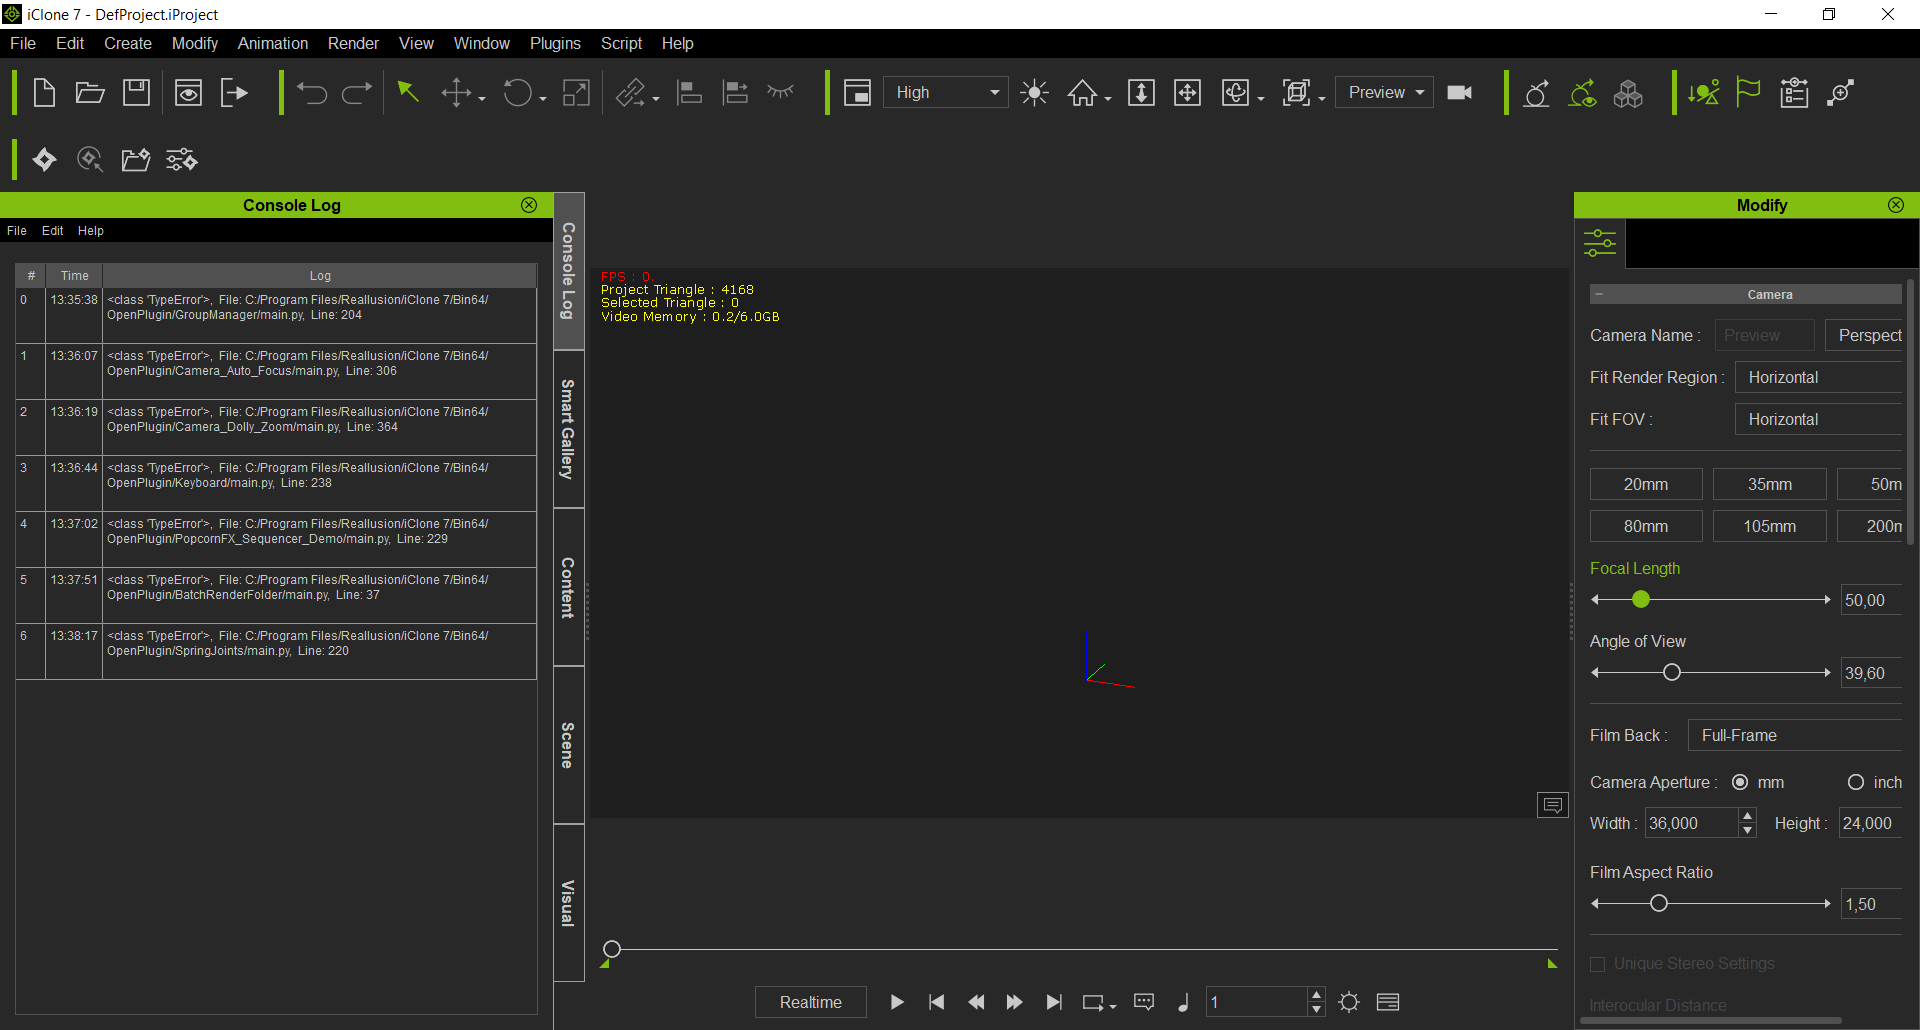Image resolution: width=1920 pixels, height=1030 pixels.
Task: Undo the last action
Action: (x=312, y=92)
